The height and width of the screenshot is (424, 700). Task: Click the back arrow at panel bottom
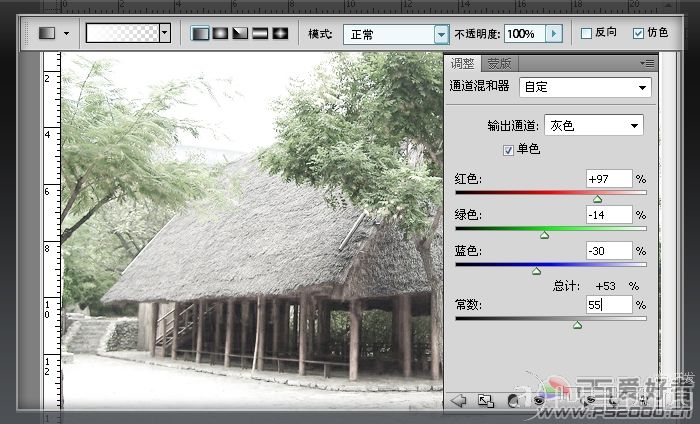[x=458, y=400]
